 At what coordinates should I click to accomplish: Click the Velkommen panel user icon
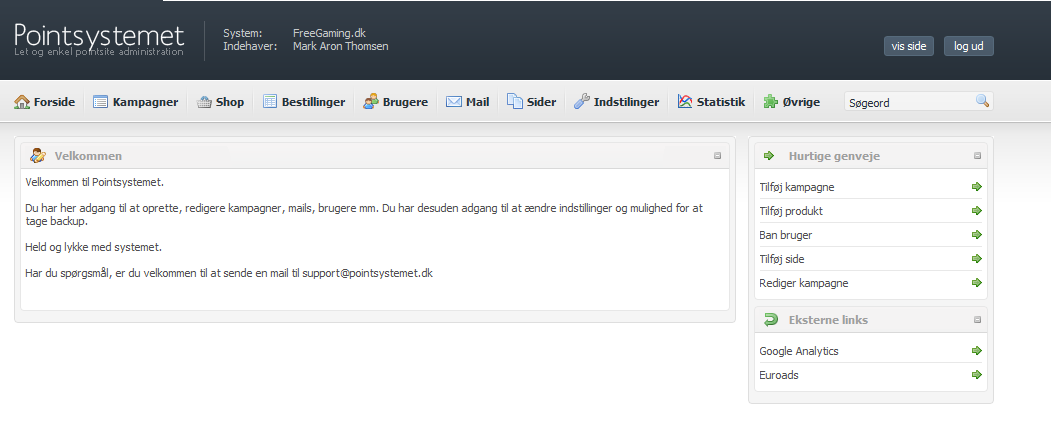click(x=38, y=156)
